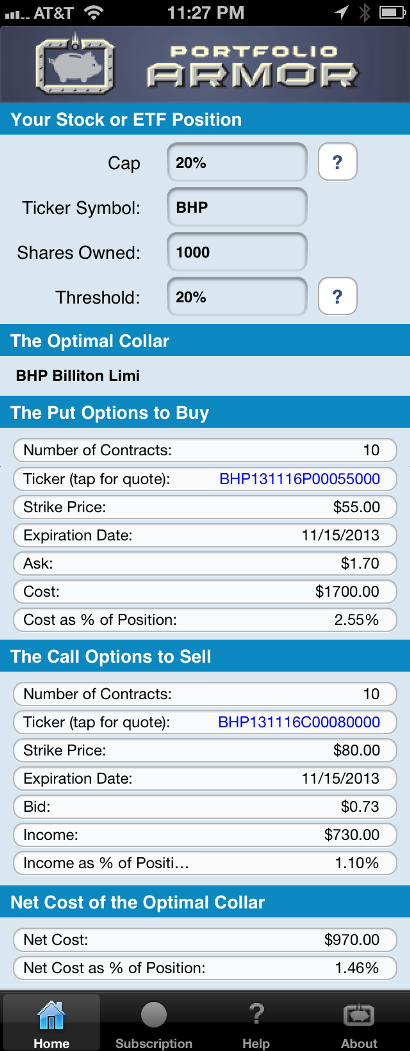The image size is (410, 1051).
Task: Tap the help button next to Cap
Action: [x=338, y=162]
